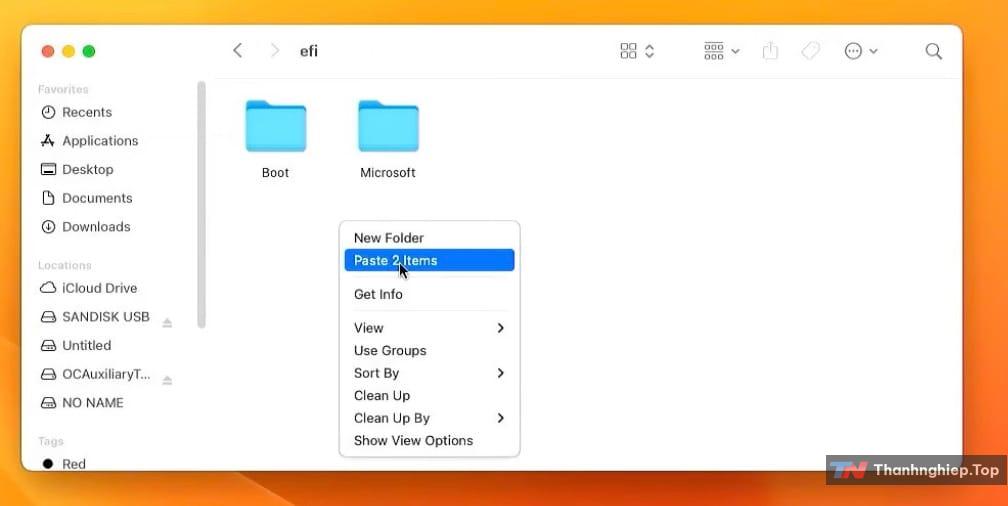Select the NO NAME volume
This screenshot has width=1008, height=506.
pos(93,402)
